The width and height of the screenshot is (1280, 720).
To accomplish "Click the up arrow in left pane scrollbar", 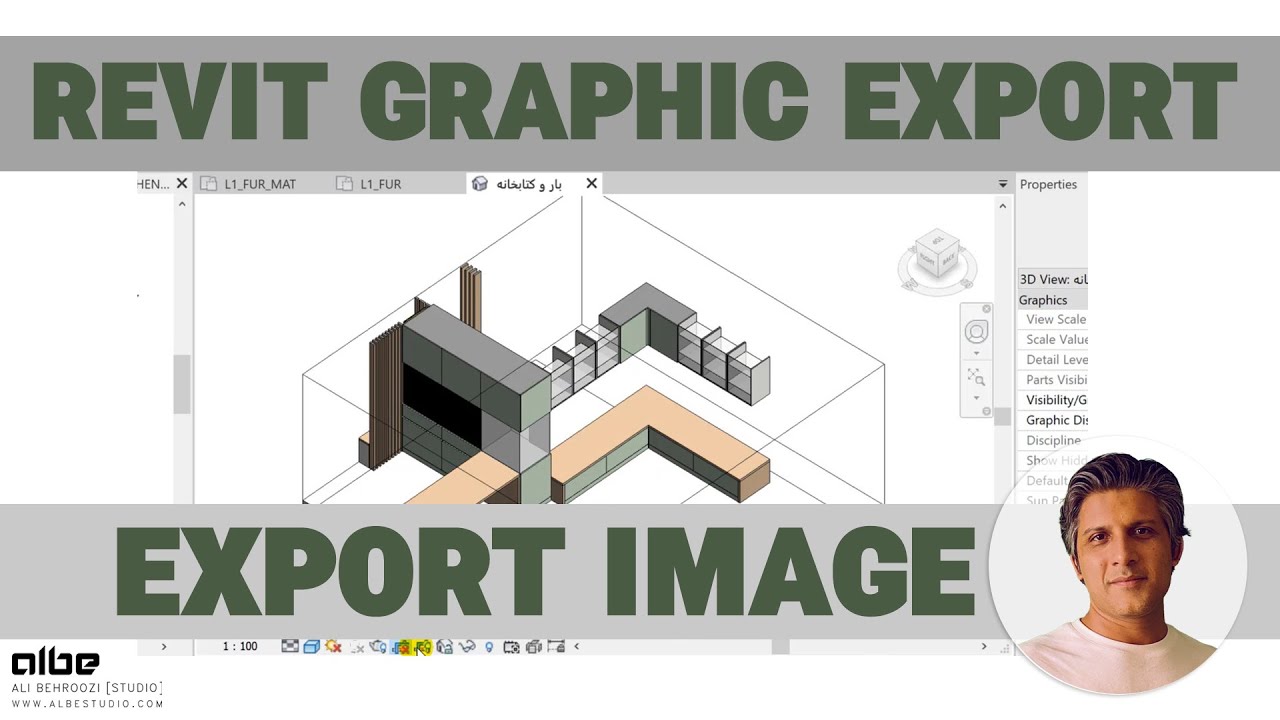I will (x=182, y=204).
